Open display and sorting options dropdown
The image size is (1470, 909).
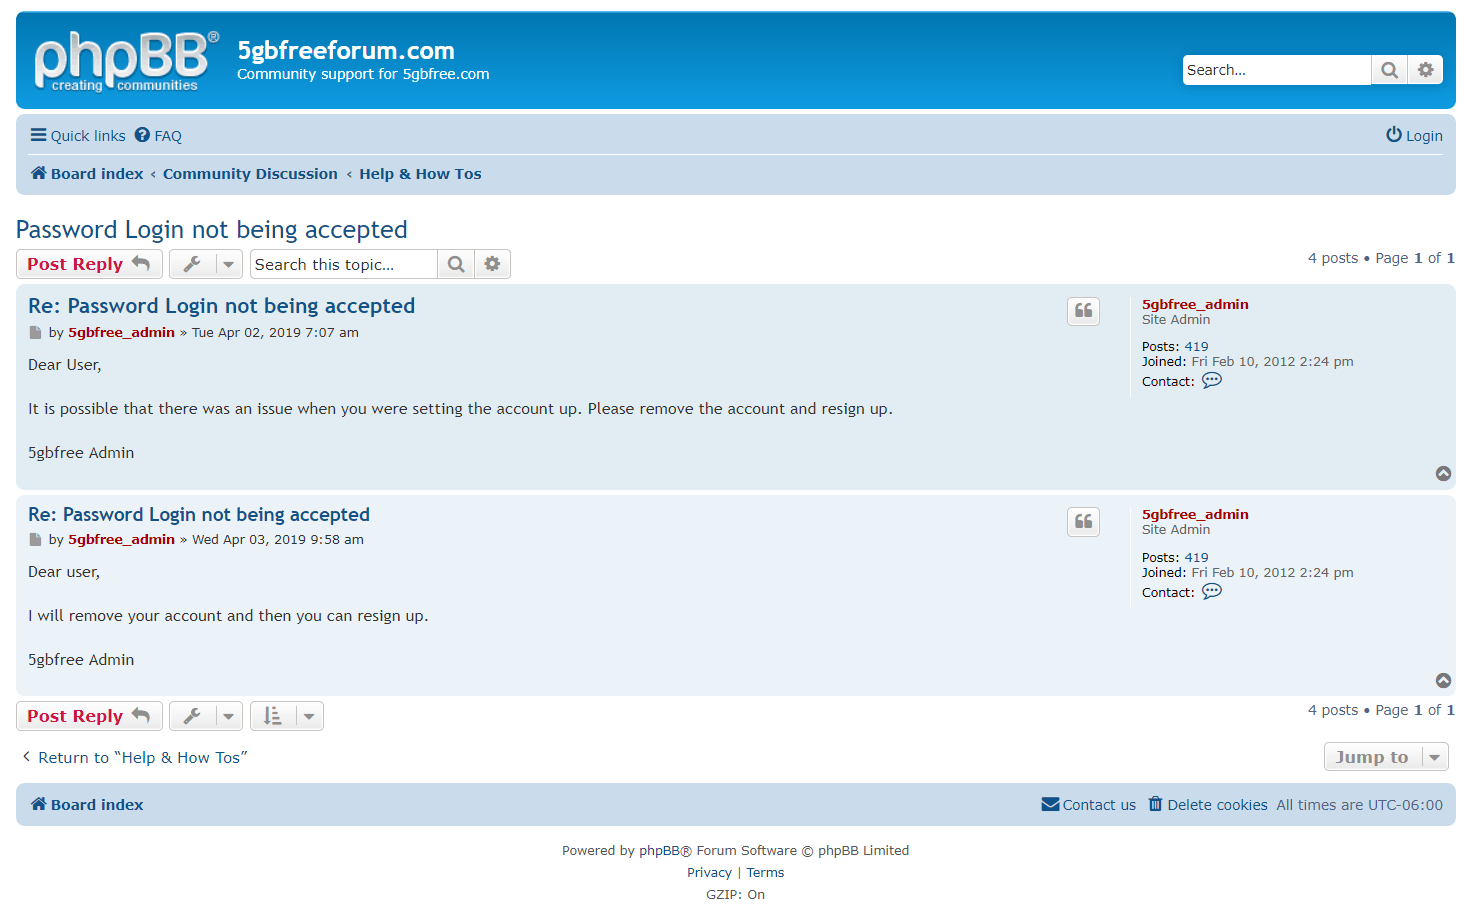pos(287,716)
